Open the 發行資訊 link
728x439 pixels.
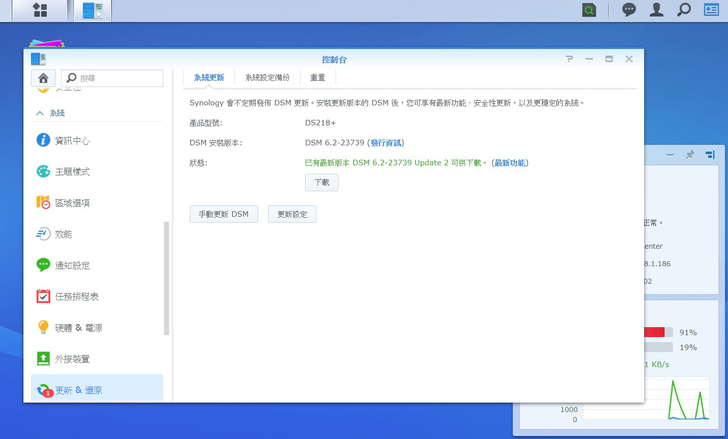pos(388,143)
